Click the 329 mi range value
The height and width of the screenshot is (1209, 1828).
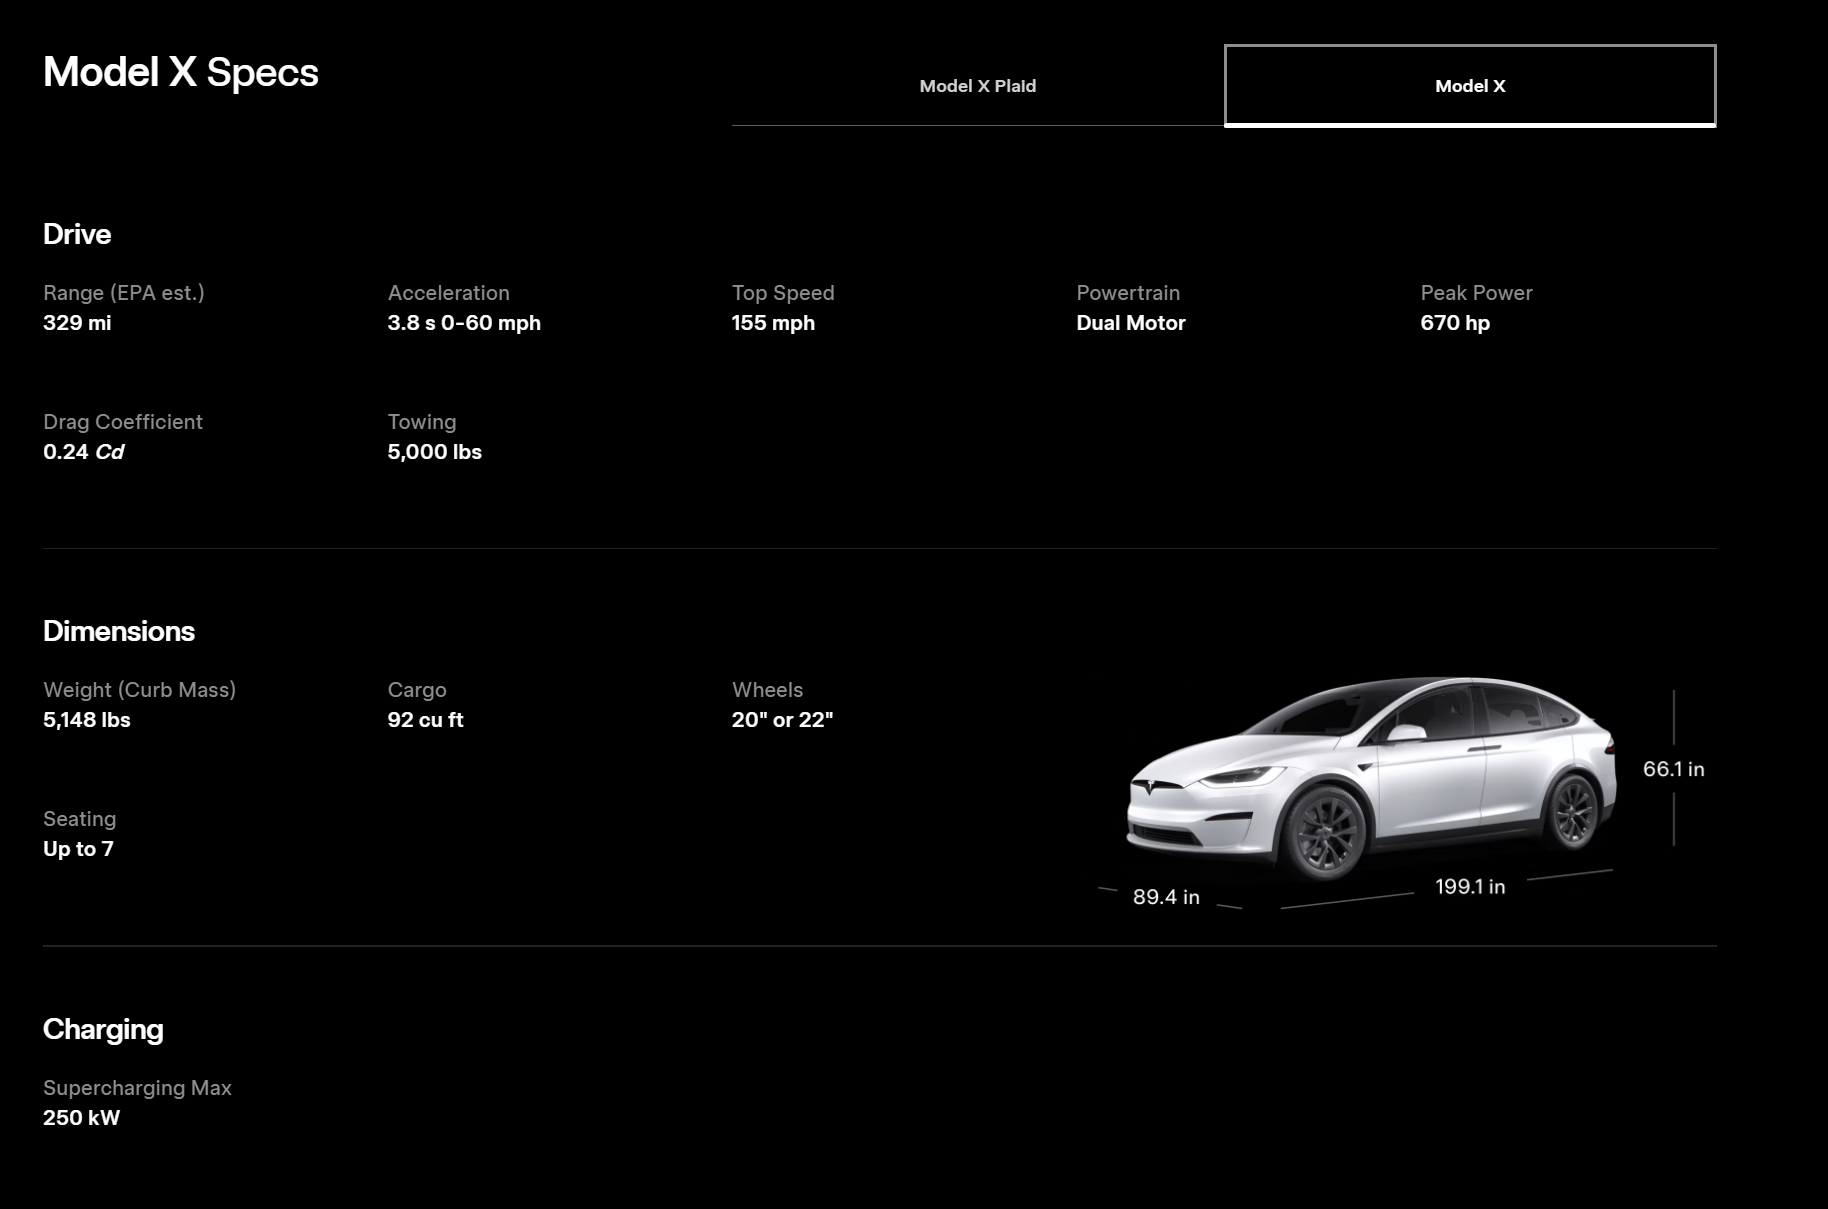pos(77,323)
